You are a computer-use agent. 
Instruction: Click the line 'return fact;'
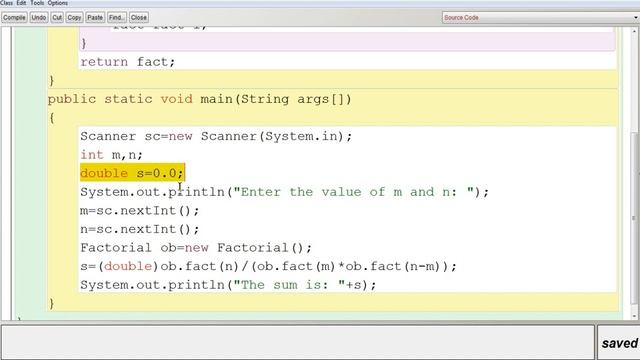[x=127, y=62]
